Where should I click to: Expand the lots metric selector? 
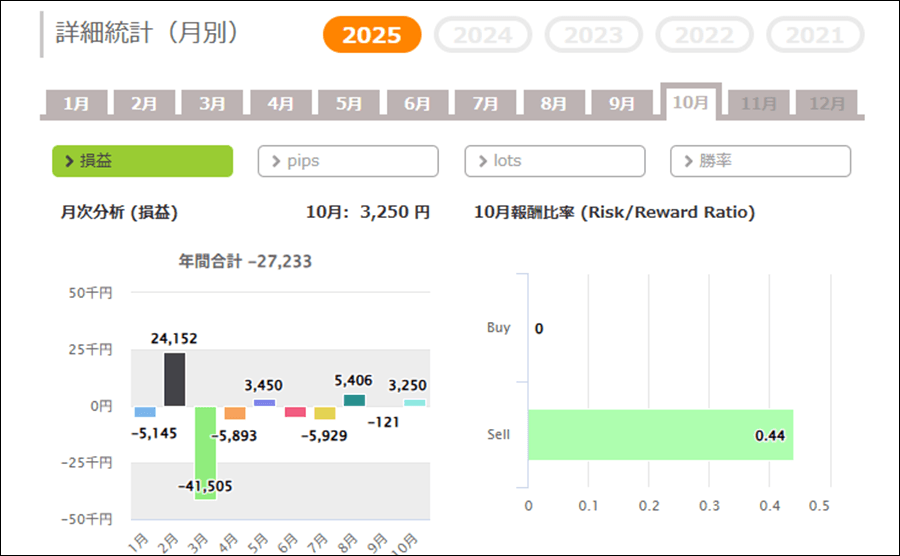coord(555,161)
